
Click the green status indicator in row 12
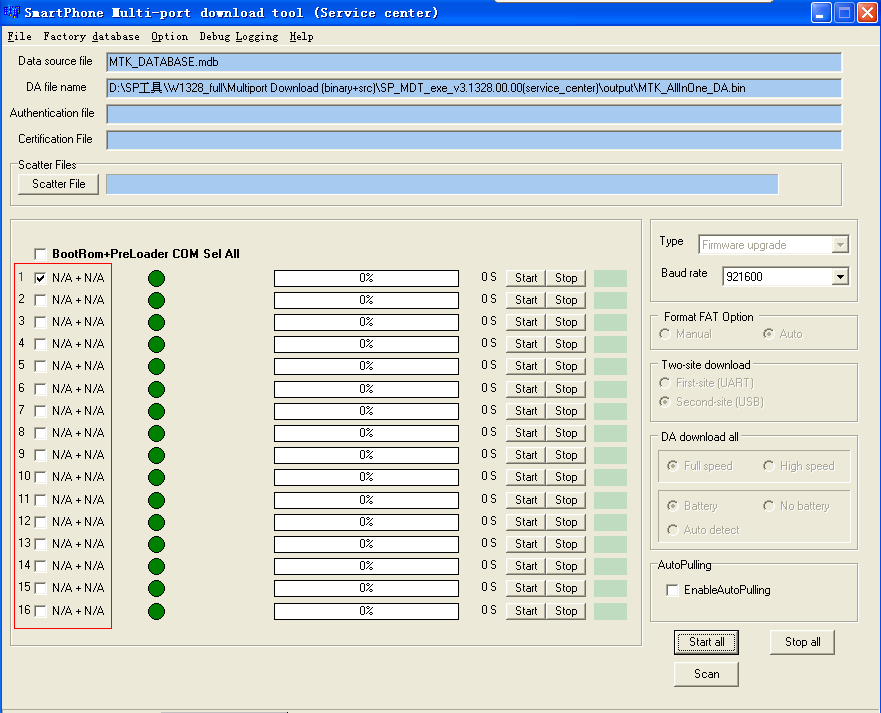click(x=156, y=522)
